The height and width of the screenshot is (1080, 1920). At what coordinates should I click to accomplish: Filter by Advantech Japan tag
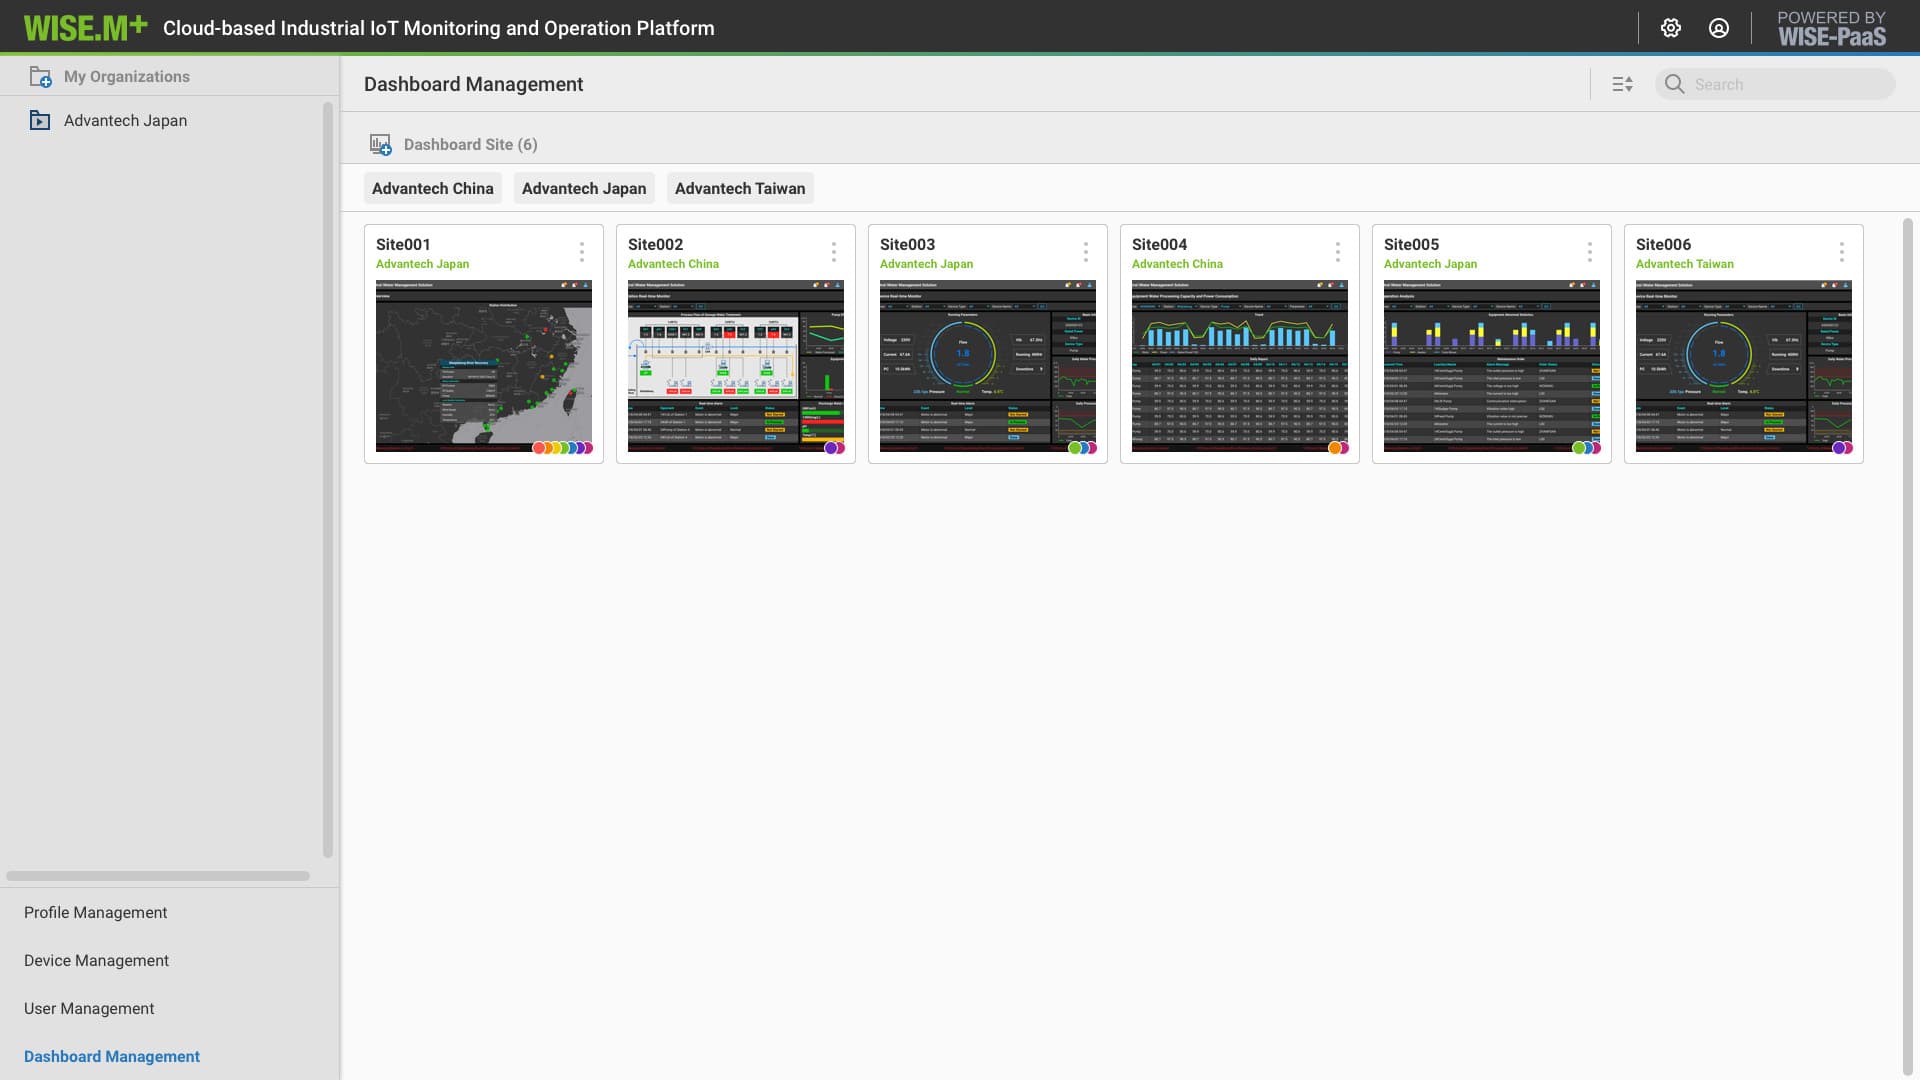tap(583, 189)
